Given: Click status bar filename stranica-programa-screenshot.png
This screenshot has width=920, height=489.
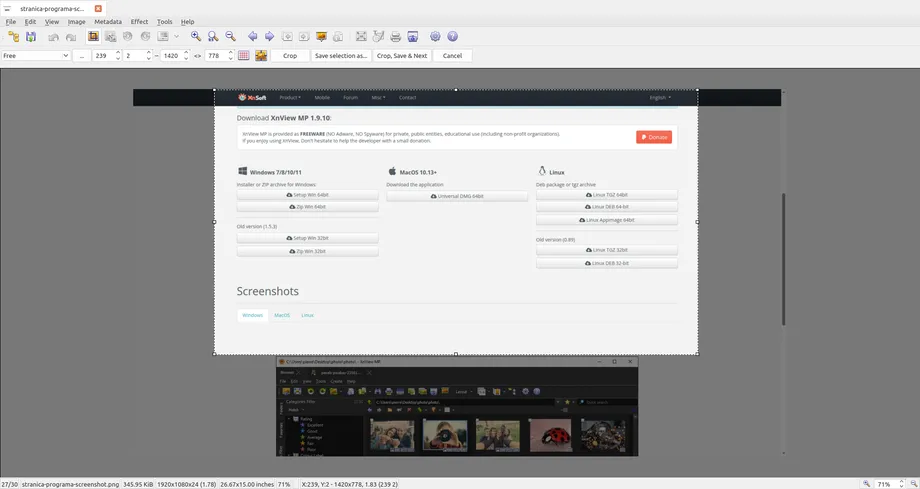Looking at the screenshot, I should click(70, 484).
